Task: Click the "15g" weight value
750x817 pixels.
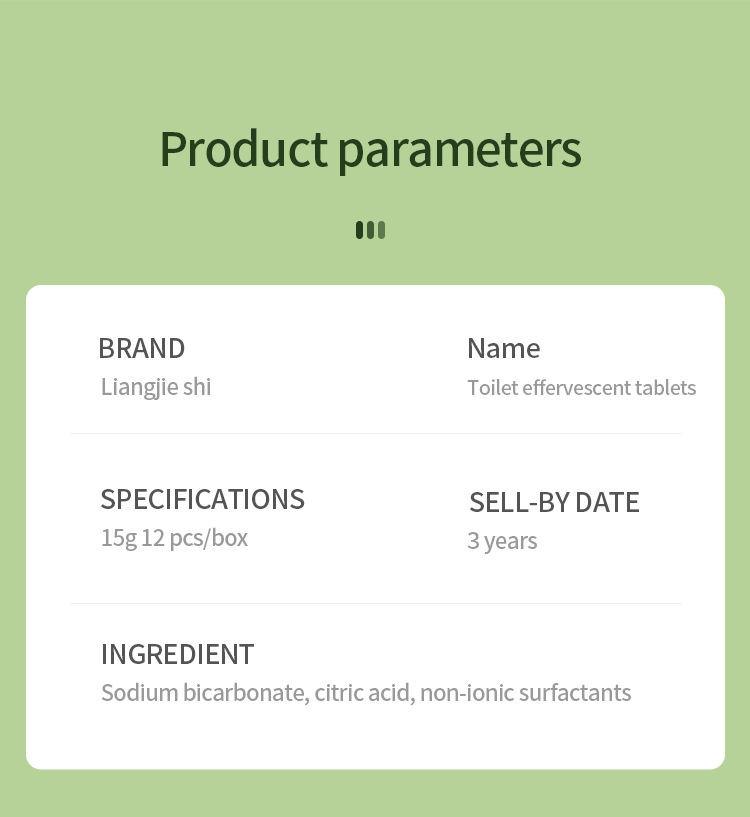Action: 118,538
